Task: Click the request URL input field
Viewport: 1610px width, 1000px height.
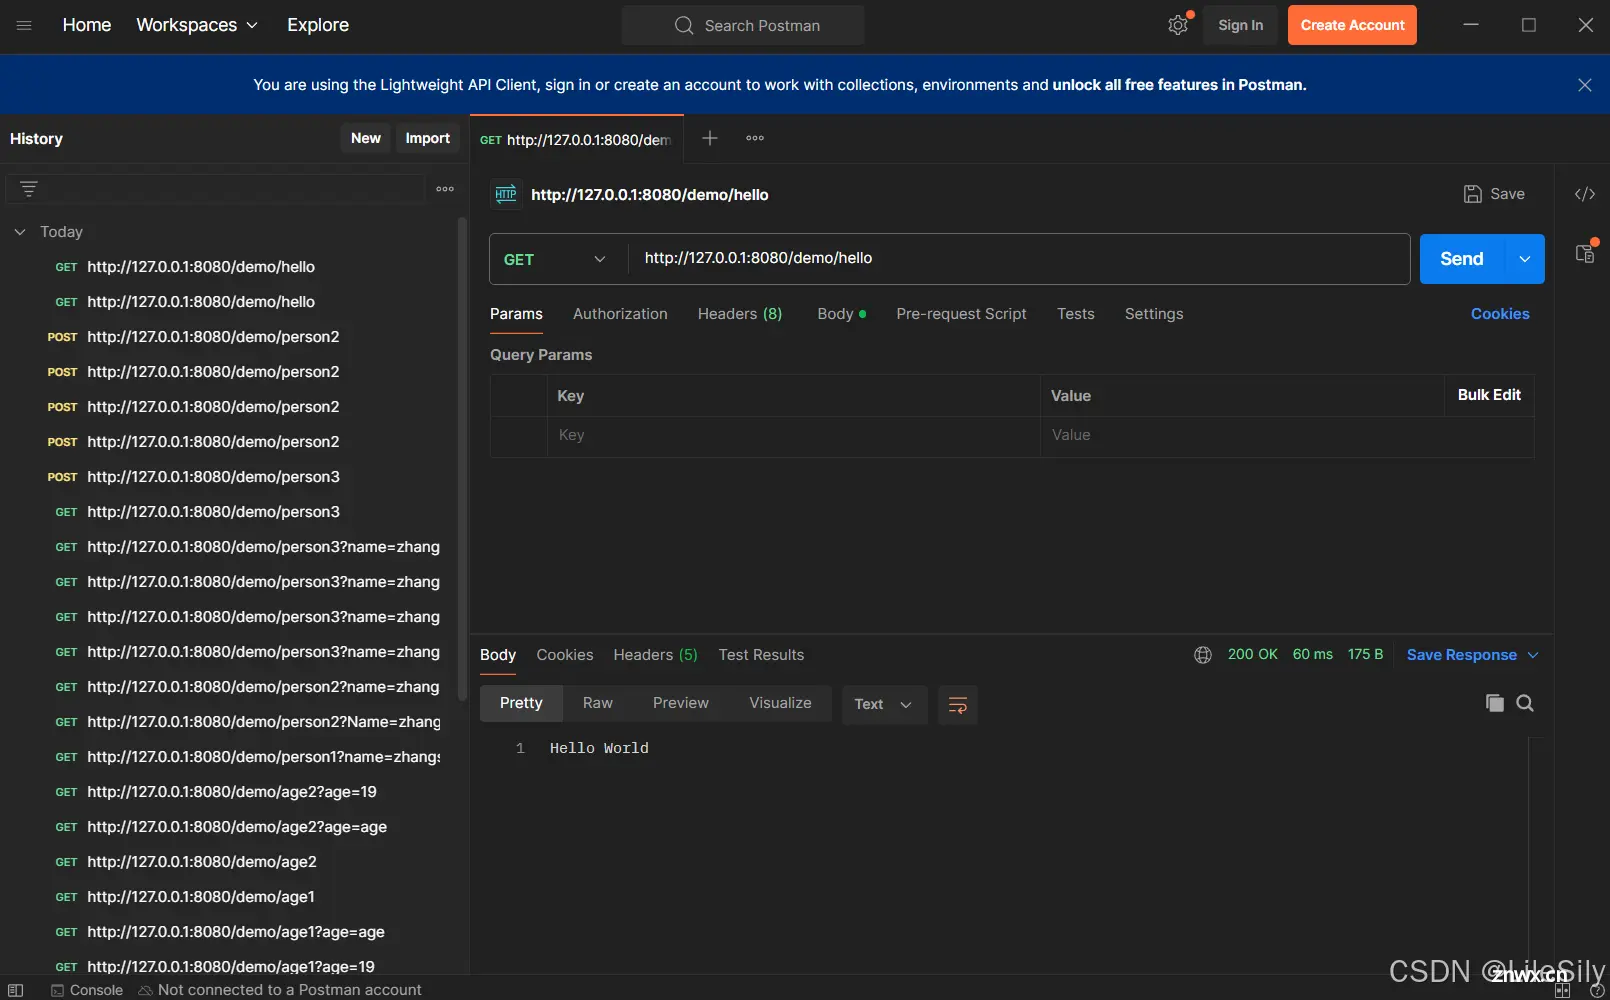Action: 1018,259
